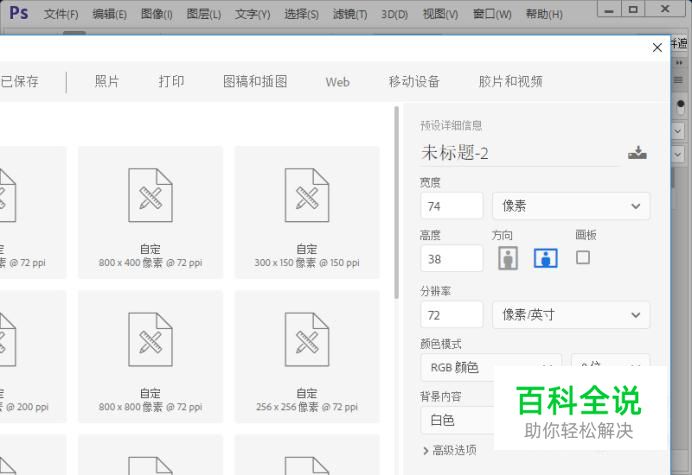Select the 800 x 400 像素 preset
This screenshot has height=475, width=692.
150,212
